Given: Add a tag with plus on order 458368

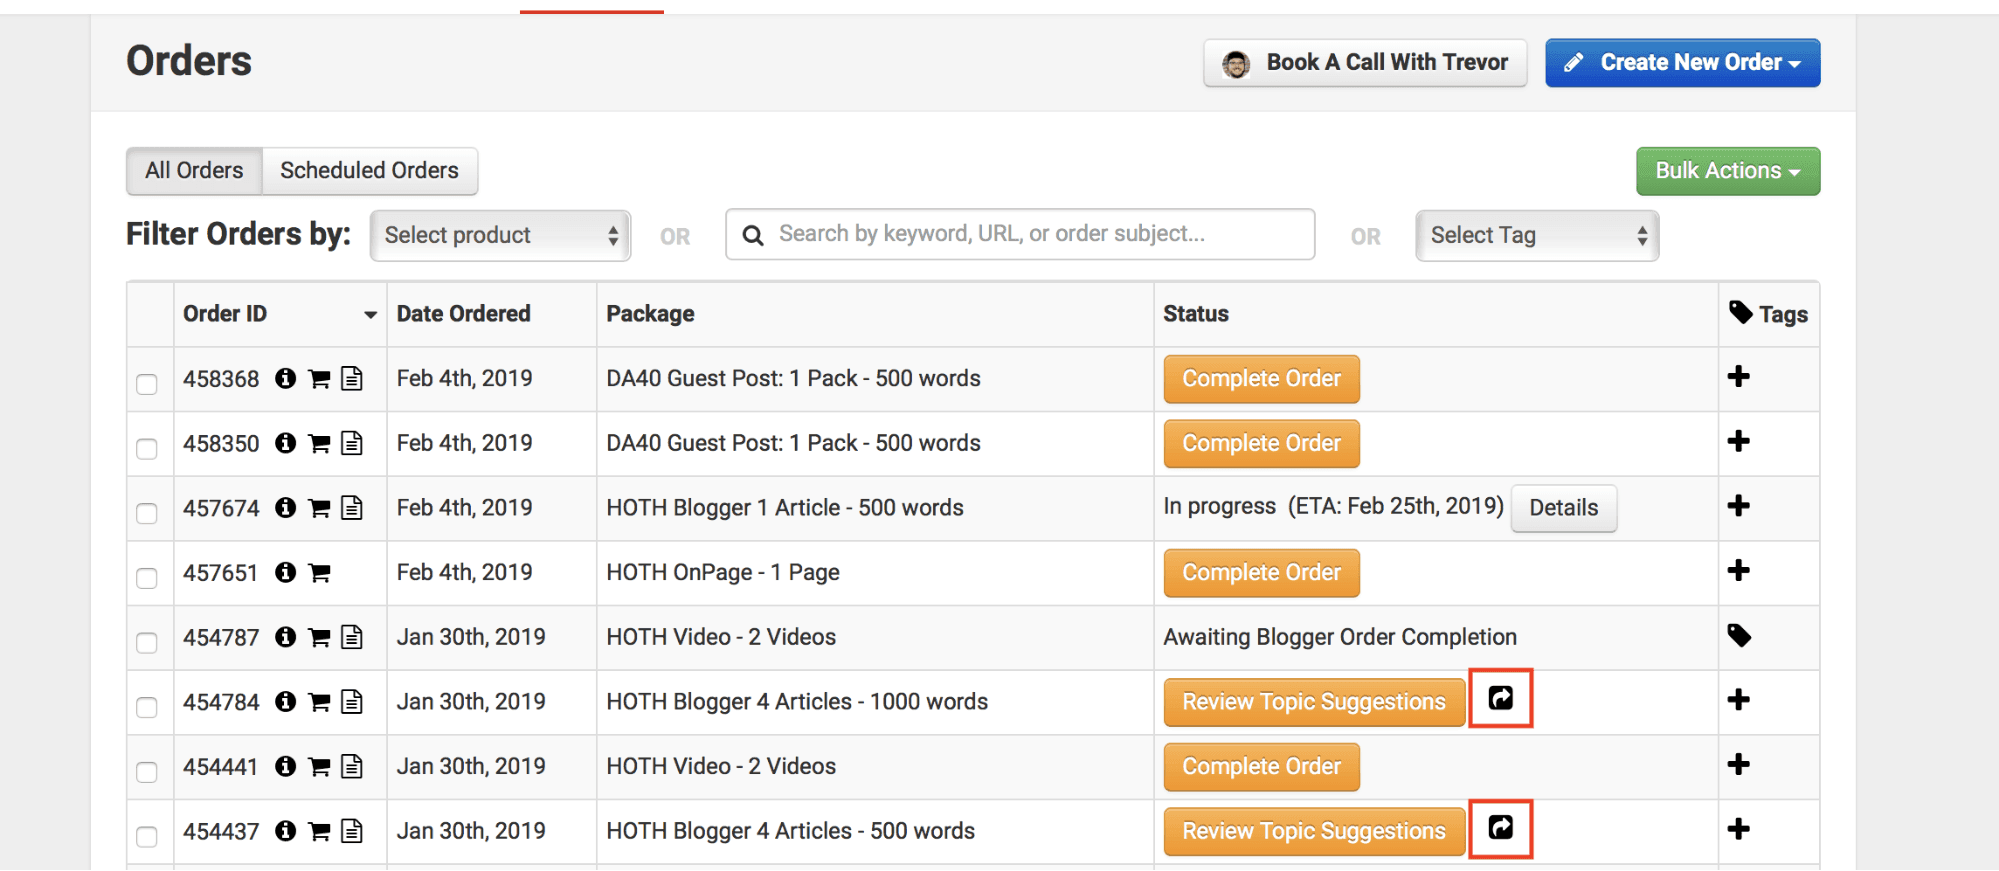Looking at the screenshot, I should 1739,377.
